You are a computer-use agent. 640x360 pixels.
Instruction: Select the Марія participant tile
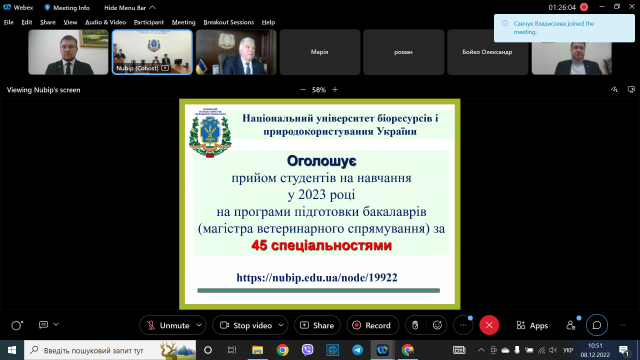tap(320, 52)
